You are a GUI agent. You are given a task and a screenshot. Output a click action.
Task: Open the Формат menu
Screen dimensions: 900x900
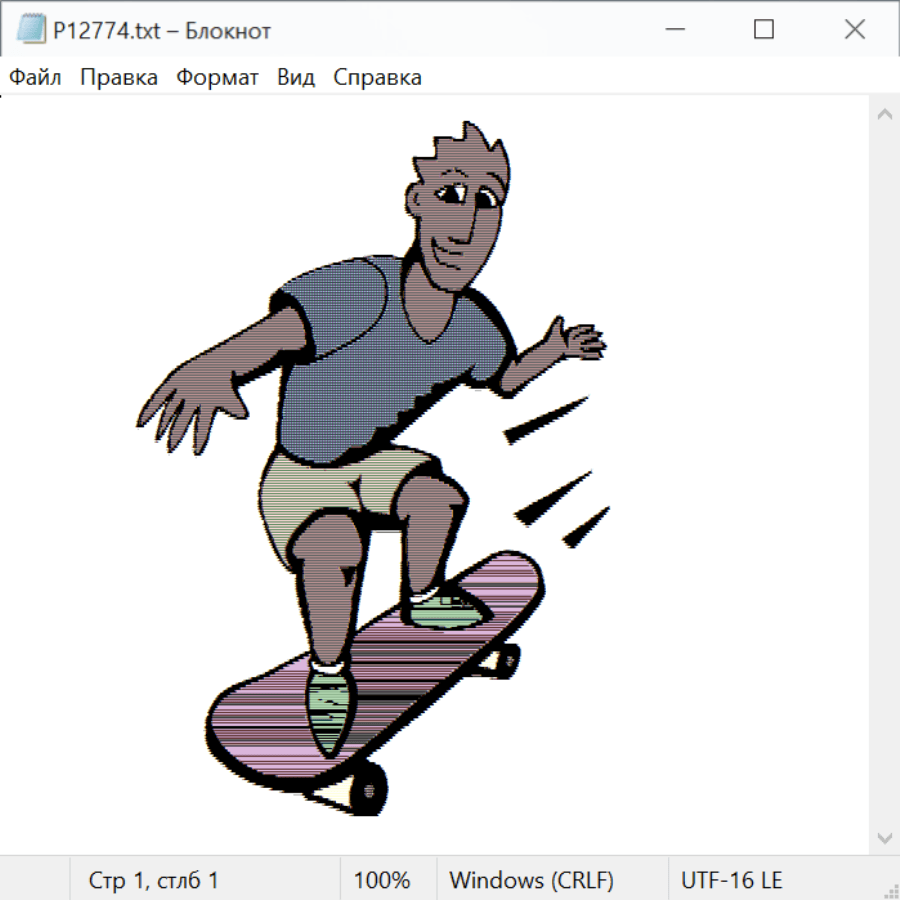pos(217,77)
